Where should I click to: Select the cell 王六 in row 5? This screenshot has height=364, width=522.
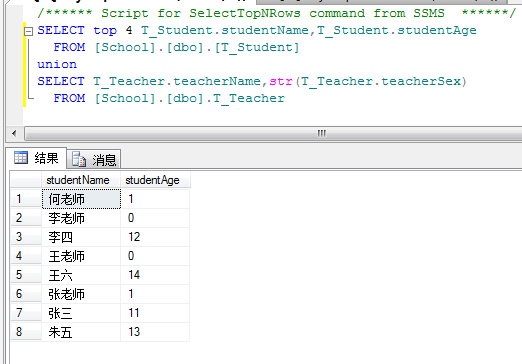pos(81,275)
